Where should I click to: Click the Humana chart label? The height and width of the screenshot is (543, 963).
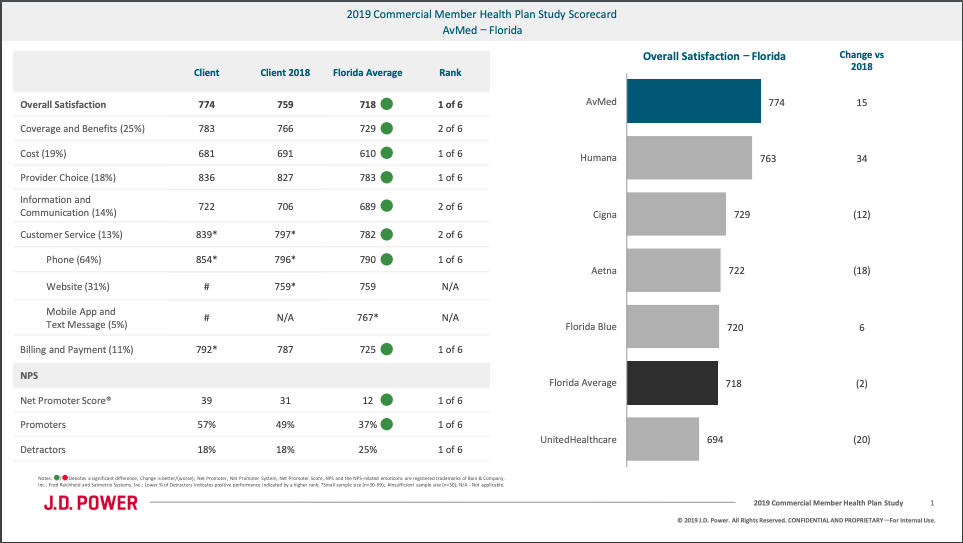tap(598, 158)
